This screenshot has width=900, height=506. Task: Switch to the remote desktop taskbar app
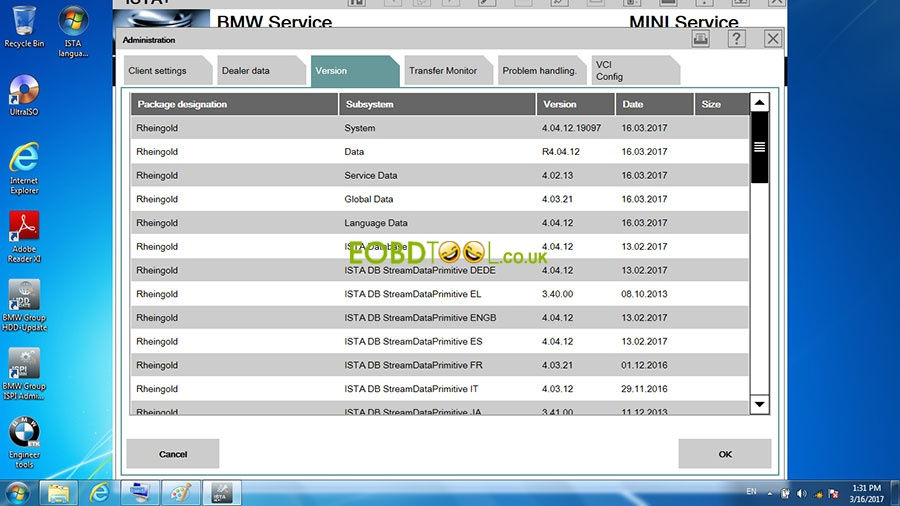coord(139,493)
